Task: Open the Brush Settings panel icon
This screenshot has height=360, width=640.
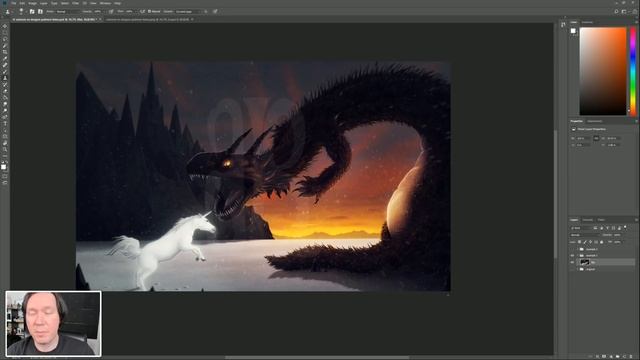Action: click(x=32, y=11)
